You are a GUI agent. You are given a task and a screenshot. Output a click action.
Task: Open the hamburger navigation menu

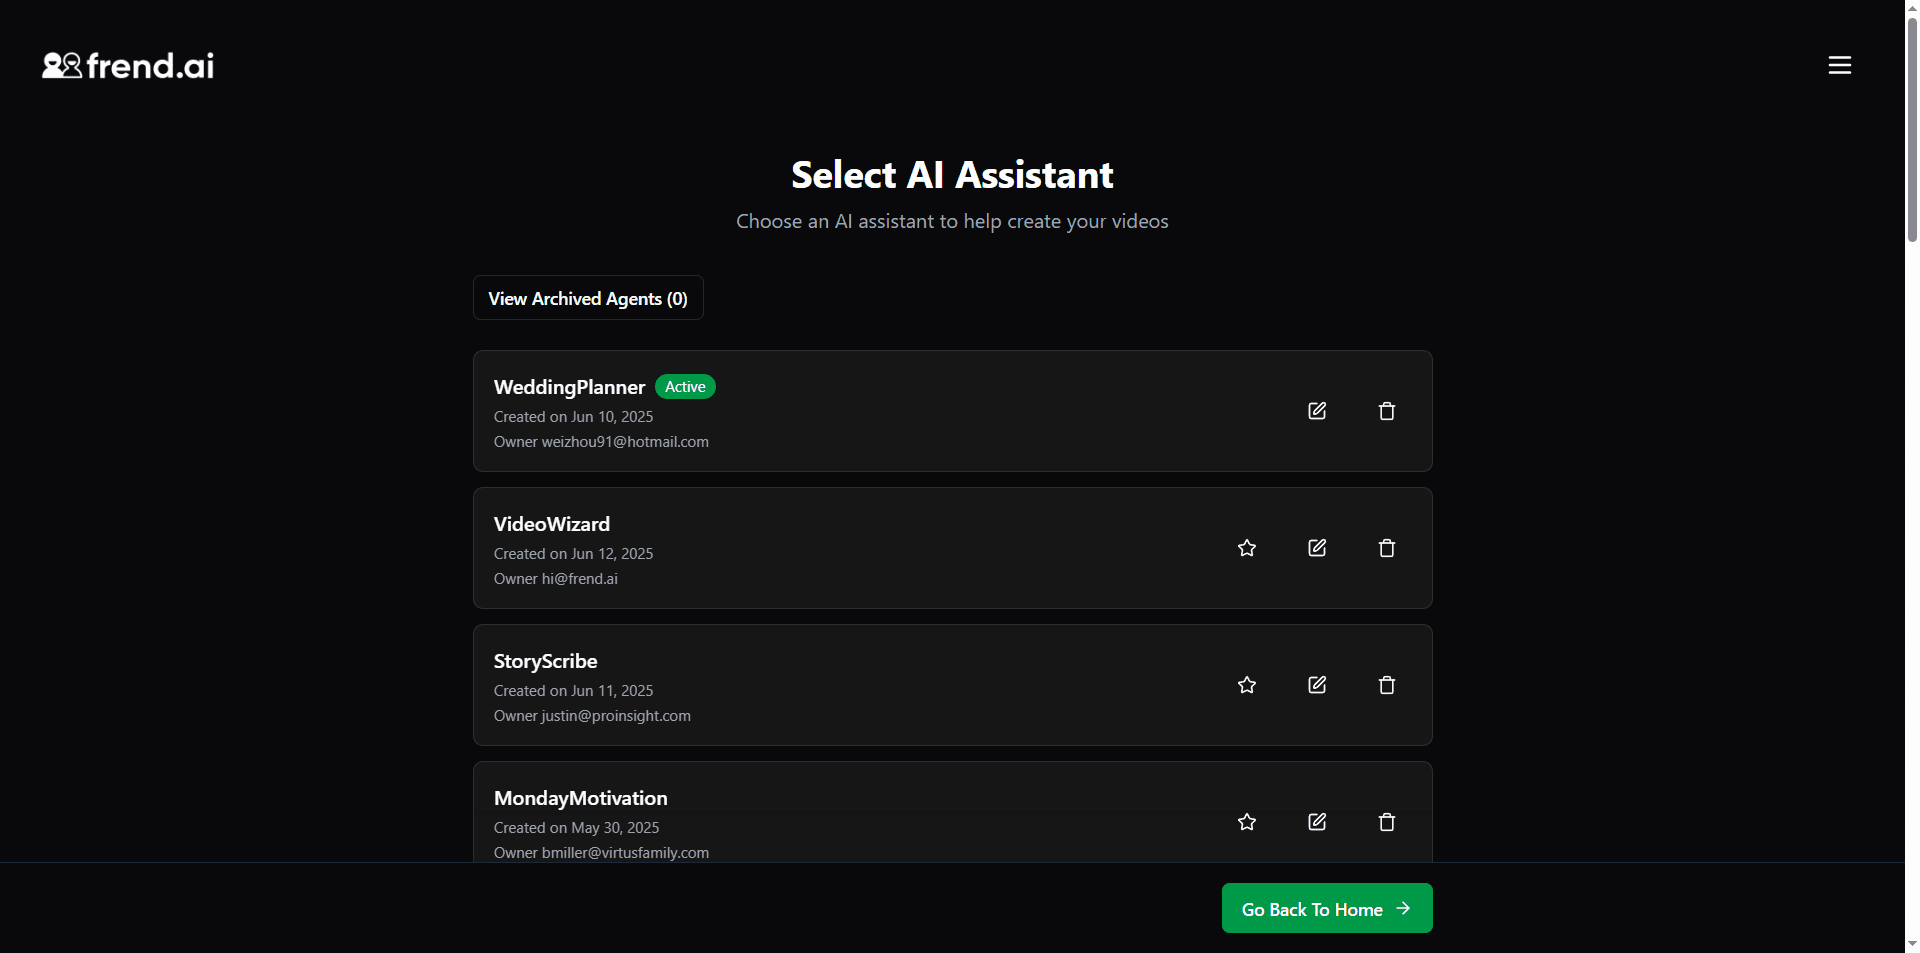pyautogui.click(x=1839, y=65)
